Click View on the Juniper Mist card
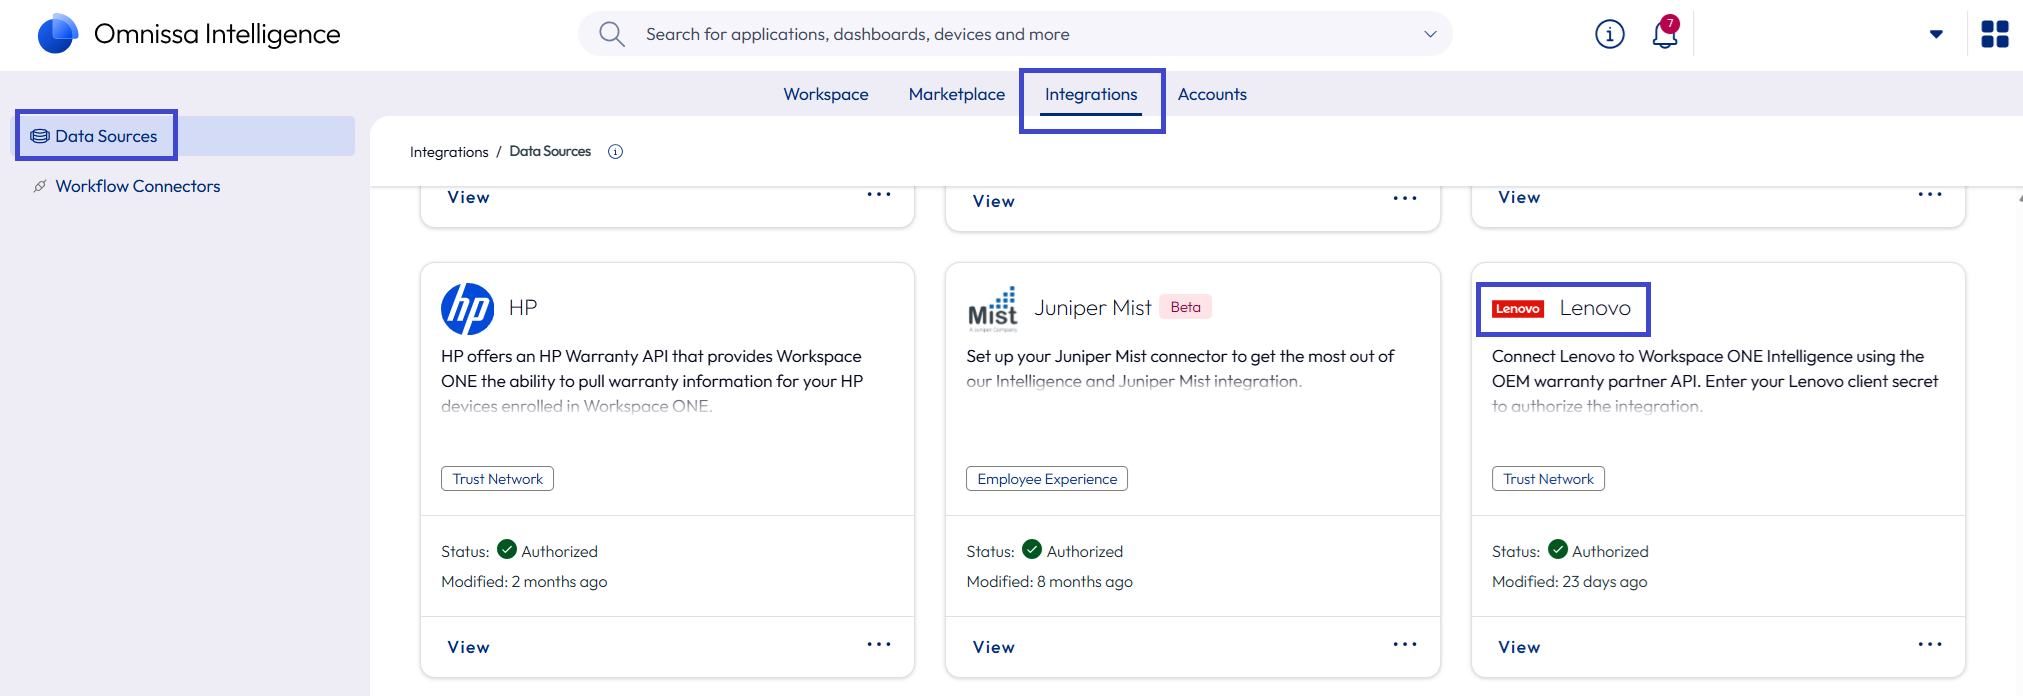This screenshot has width=2023, height=696. click(x=994, y=647)
